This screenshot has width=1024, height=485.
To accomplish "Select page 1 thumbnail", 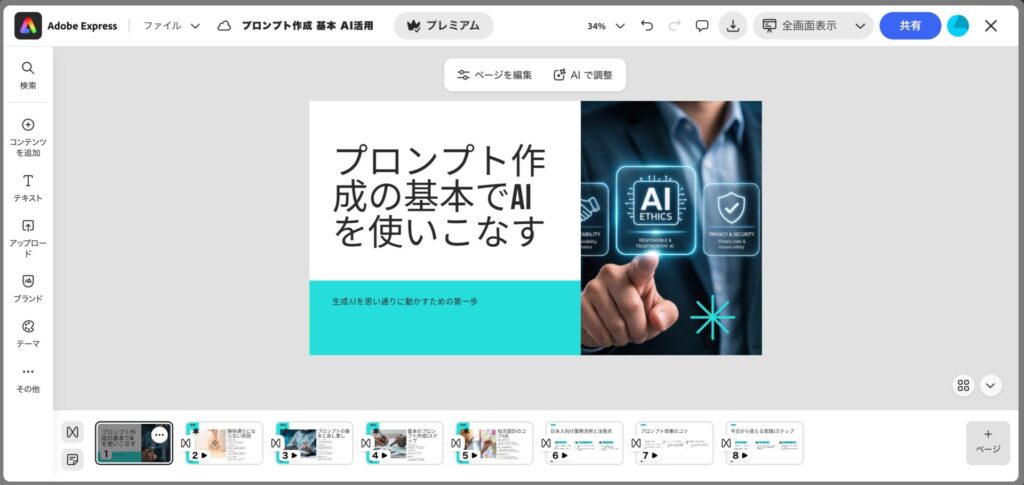I will [x=134, y=443].
